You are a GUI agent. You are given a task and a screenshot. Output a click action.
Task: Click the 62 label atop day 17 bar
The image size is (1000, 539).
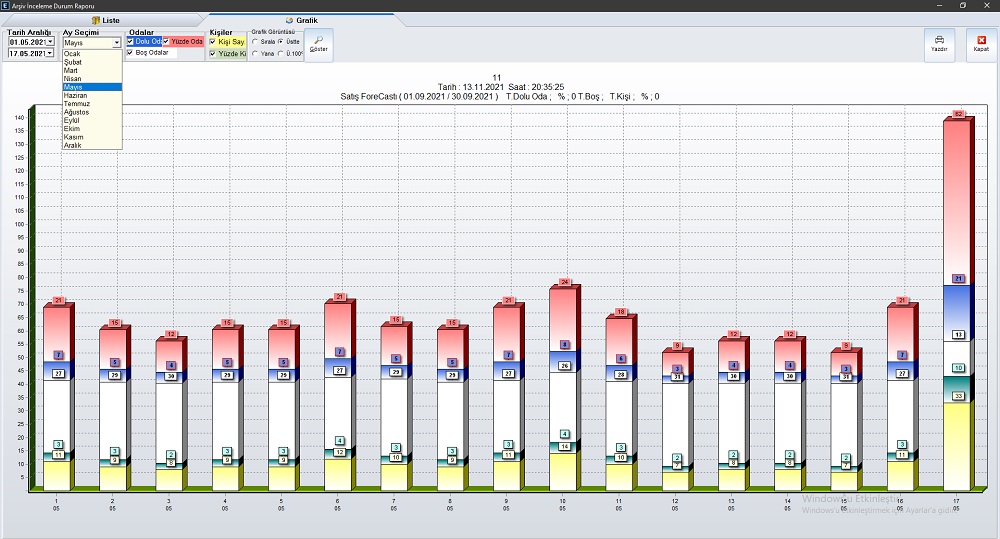pyautogui.click(x=957, y=114)
